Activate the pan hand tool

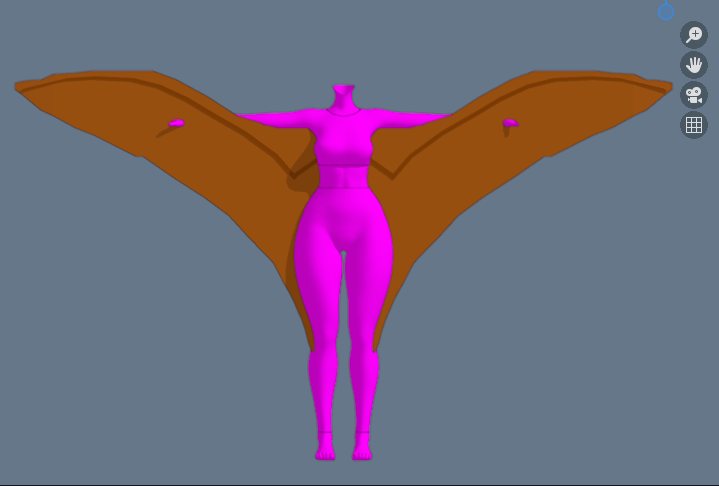point(694,65)
